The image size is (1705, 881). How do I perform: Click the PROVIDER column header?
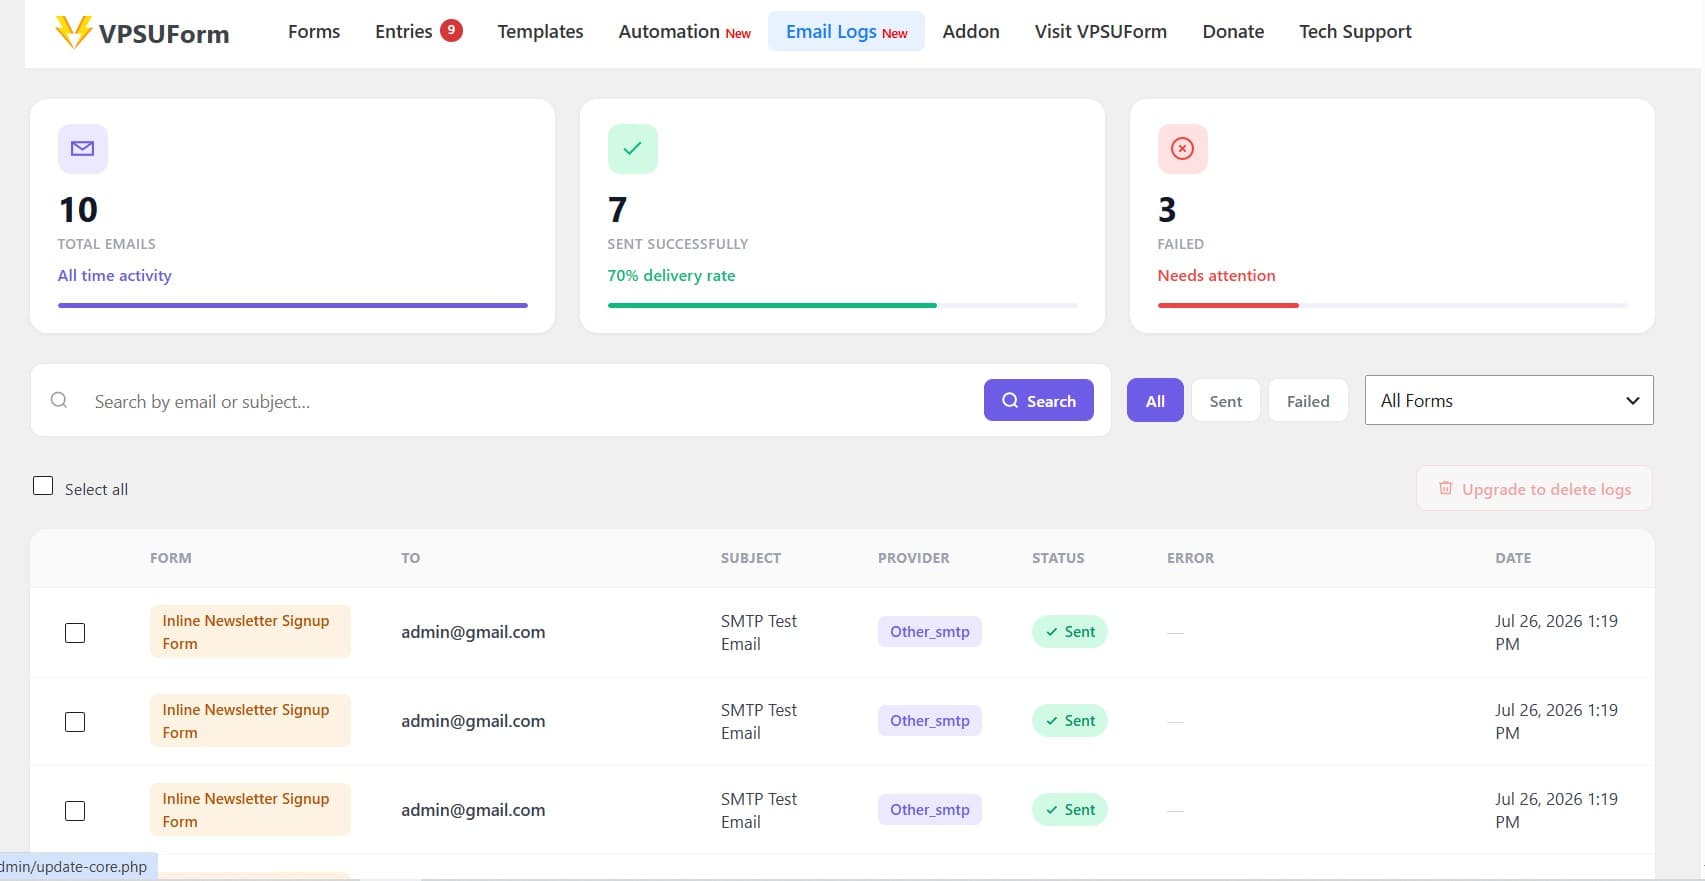pyautogui.click(x=914, y=558)
